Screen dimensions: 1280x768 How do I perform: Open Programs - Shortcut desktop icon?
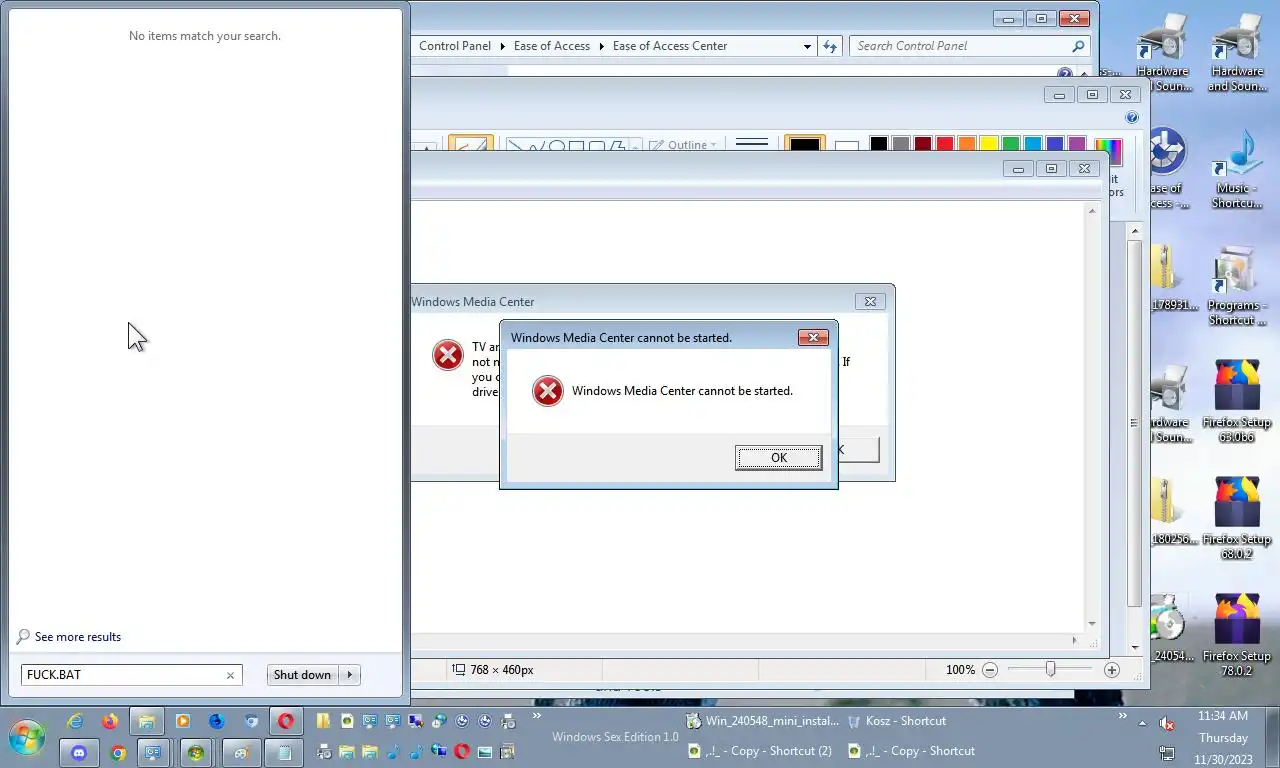click(x=1237, y=285)
